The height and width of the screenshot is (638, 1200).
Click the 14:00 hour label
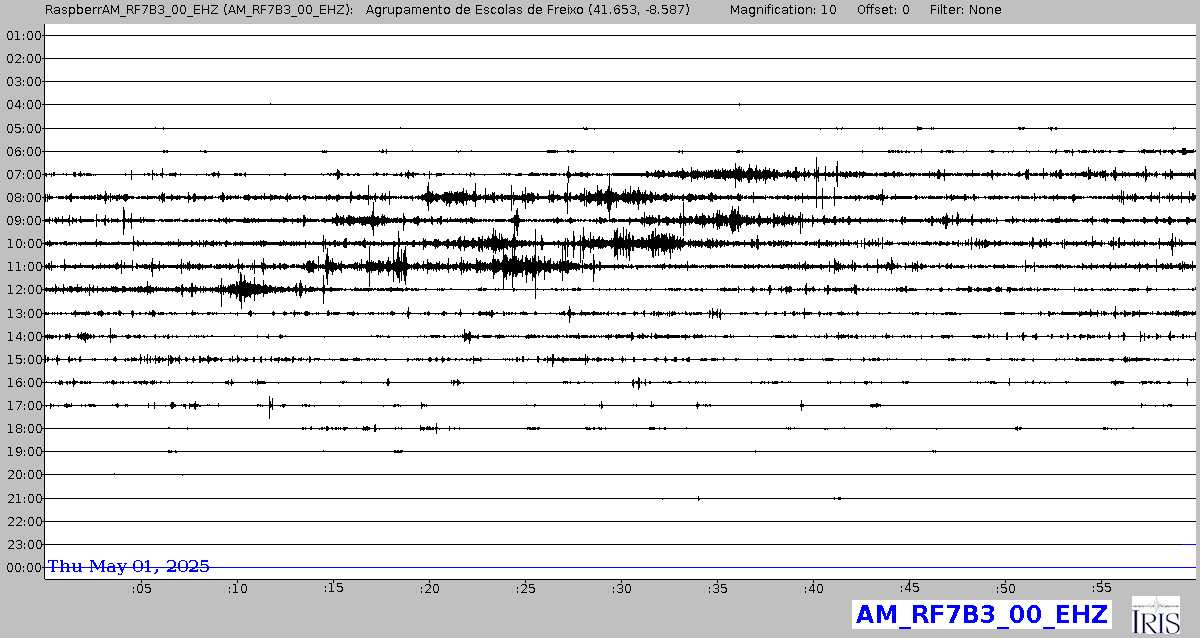pyautogui.click(x=24, y=336)
